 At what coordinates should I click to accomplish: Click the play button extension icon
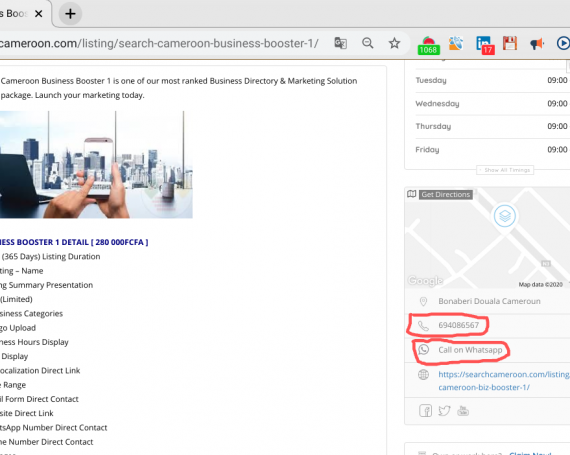click(x=563, y=43)
